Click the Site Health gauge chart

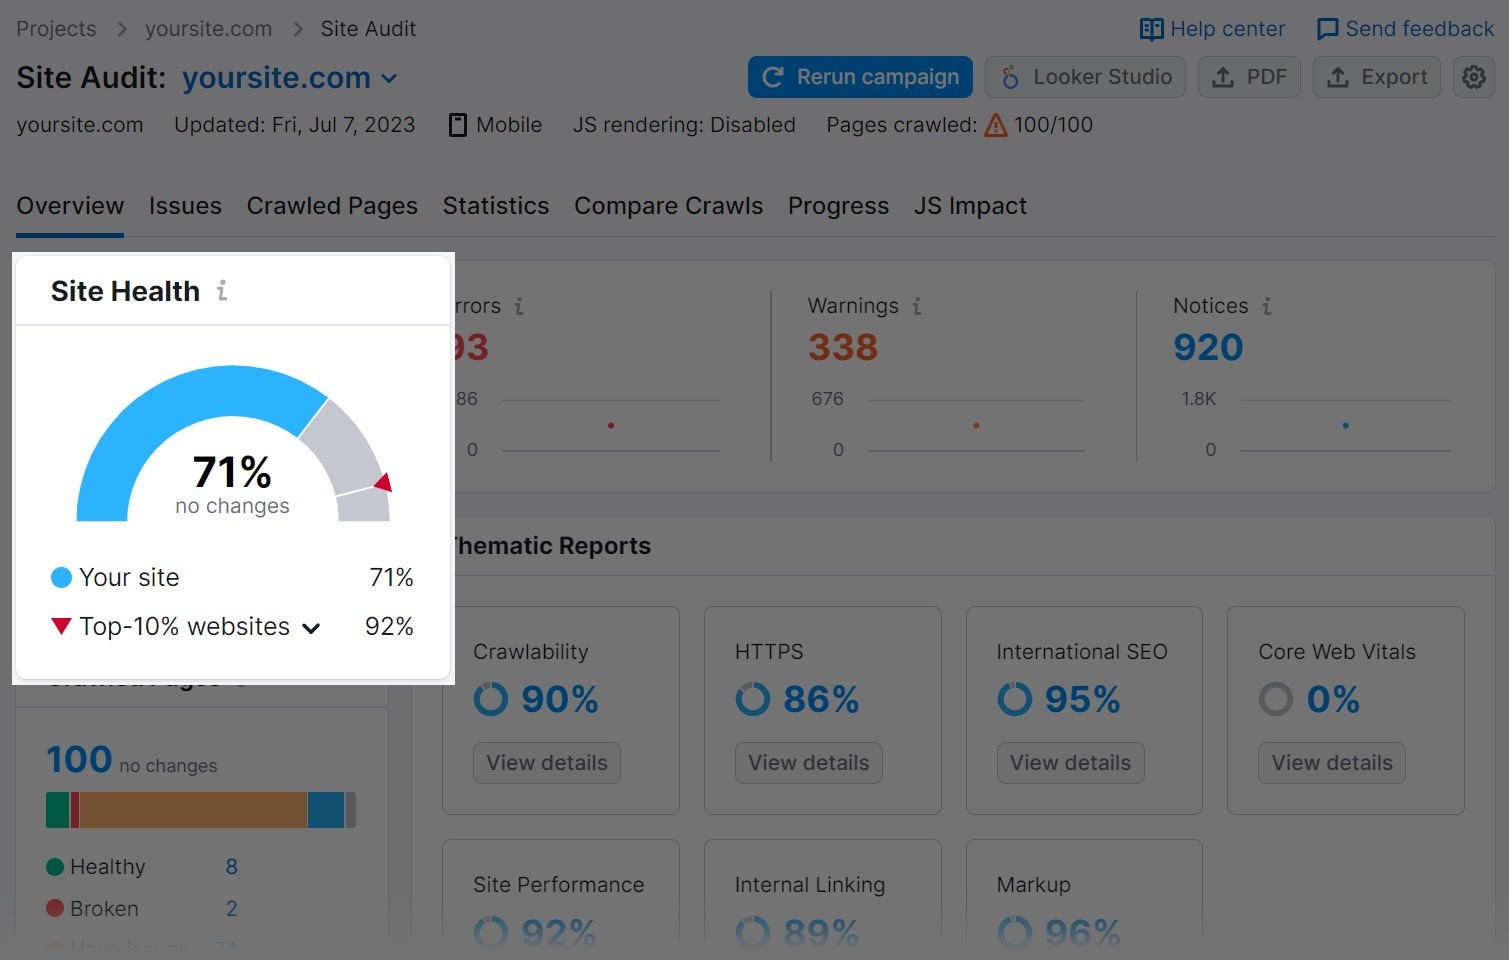pos(232,445)
